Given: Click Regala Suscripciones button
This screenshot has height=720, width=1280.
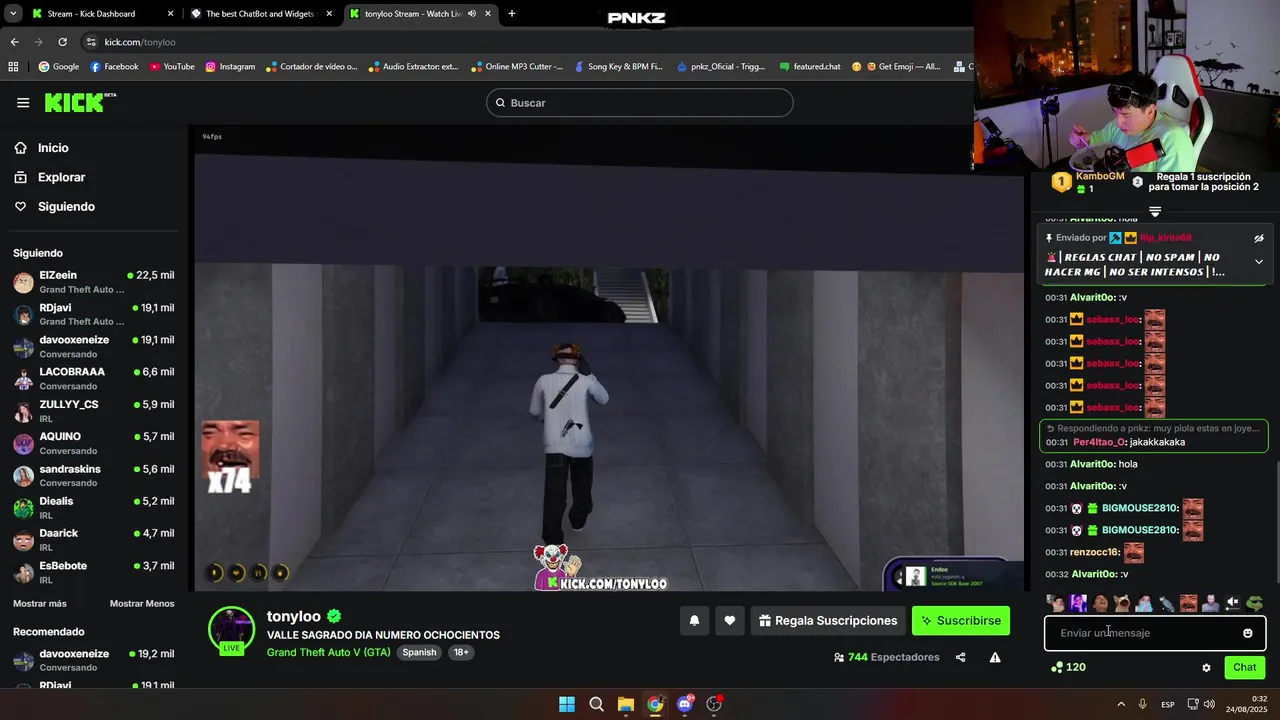Looking at the screenshot, I should tap(828, 621).
